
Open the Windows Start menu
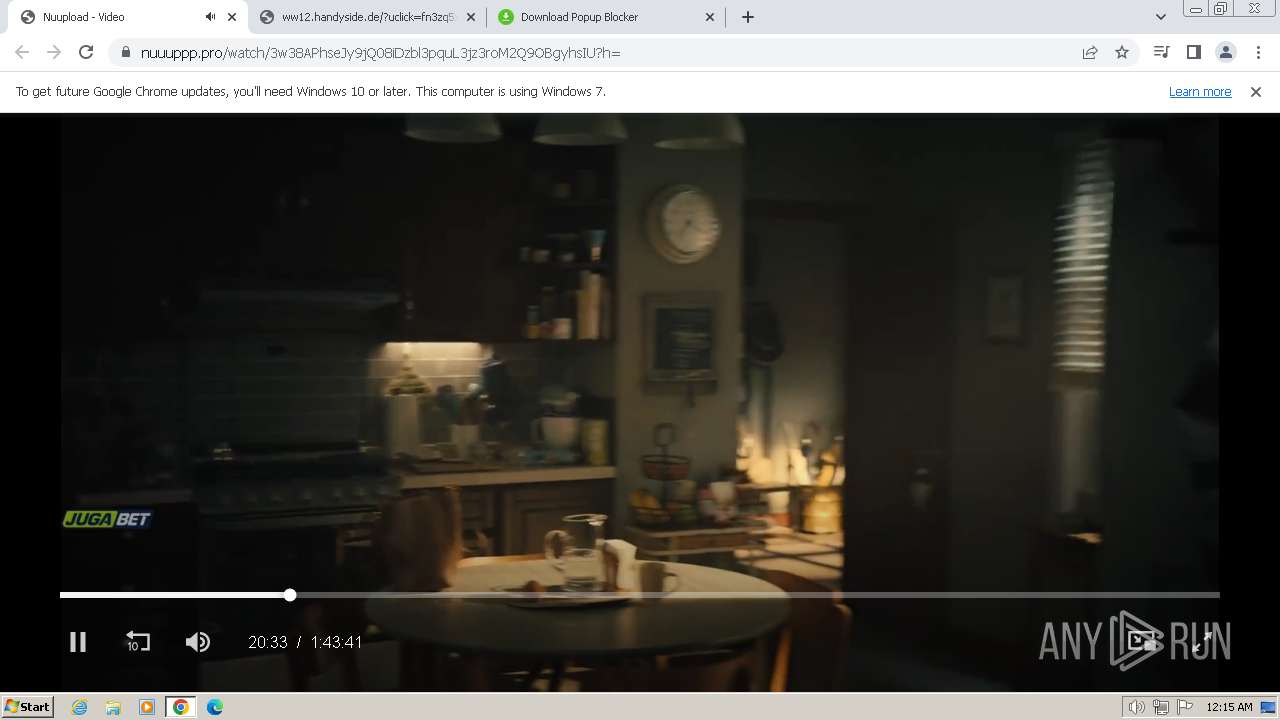(x=28, y=706)
